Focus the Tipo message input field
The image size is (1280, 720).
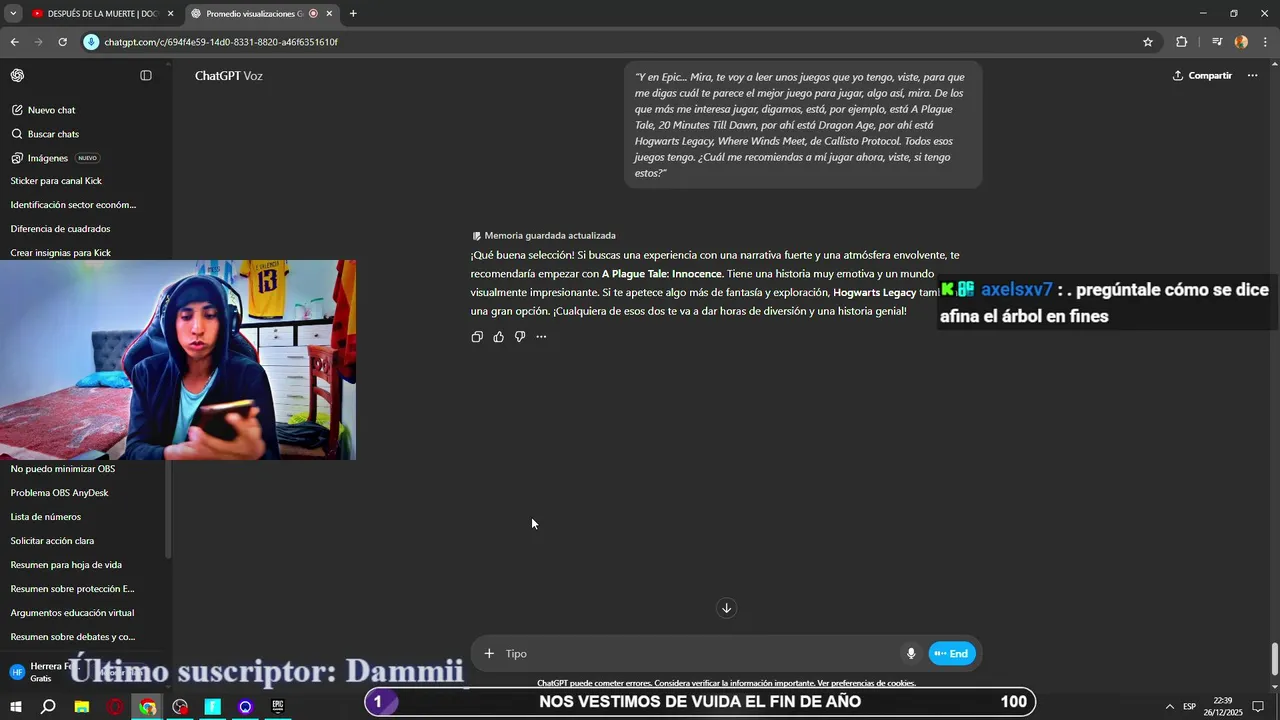tap(700, 654)
